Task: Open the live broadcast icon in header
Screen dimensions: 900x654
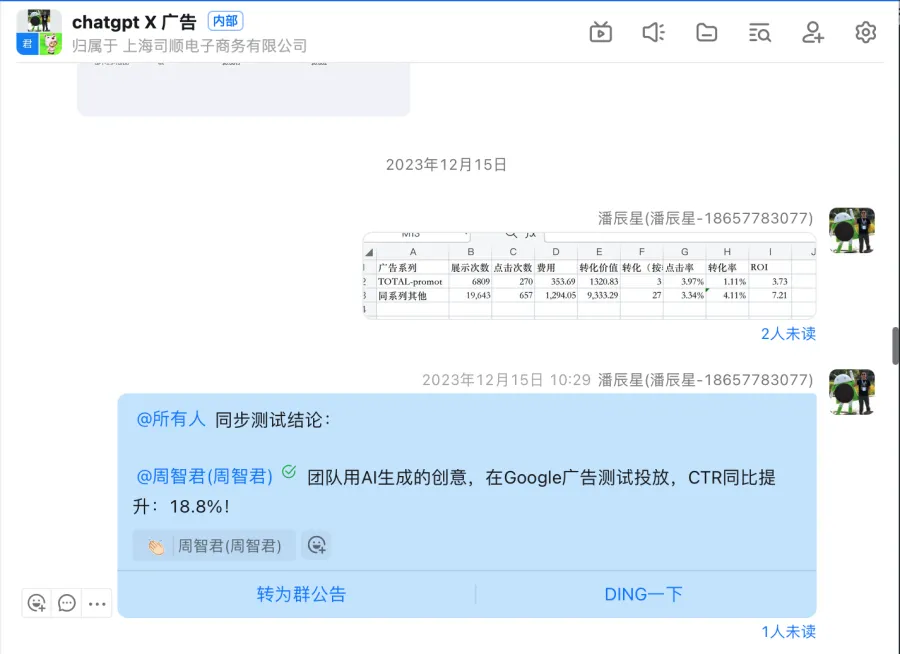Action: point(600,32)
